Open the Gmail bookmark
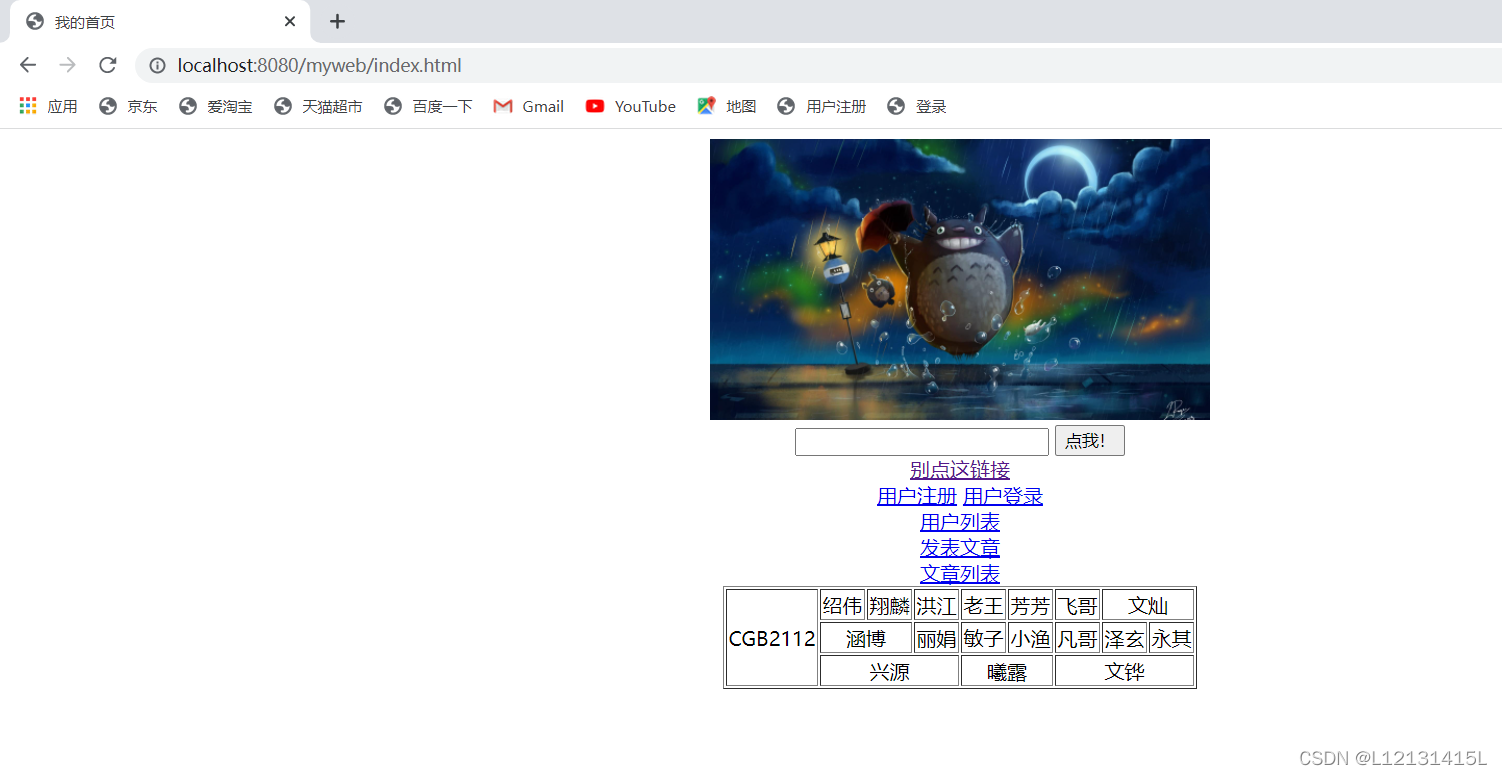Viewport: 1502px width, 775px height. tap(529, 106)
